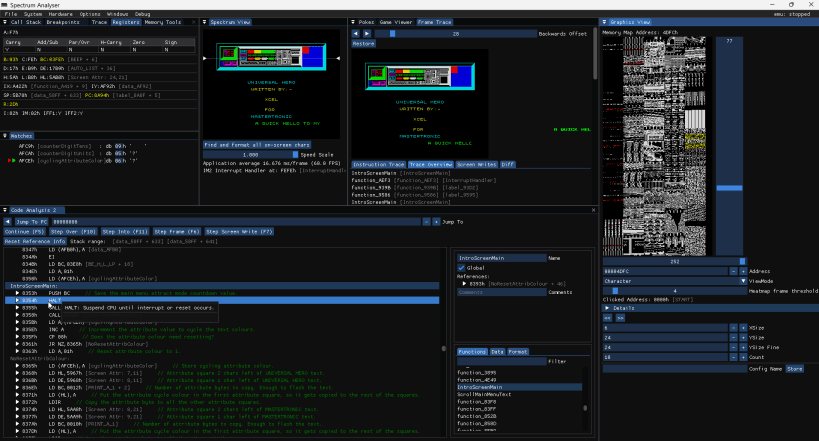Click Find and format all on-screen chars
Image resolution: width=819 pixels, height=441 pixels.
[257, 145]
